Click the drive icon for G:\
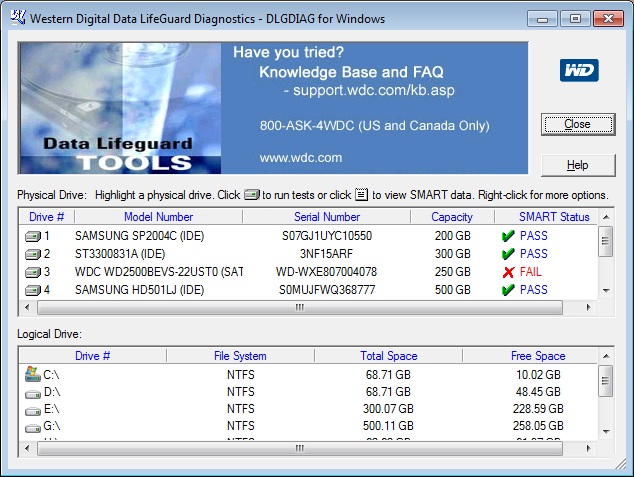Image resolution: width=634 pixels, height=477 pixels. [x=33, y=428]
